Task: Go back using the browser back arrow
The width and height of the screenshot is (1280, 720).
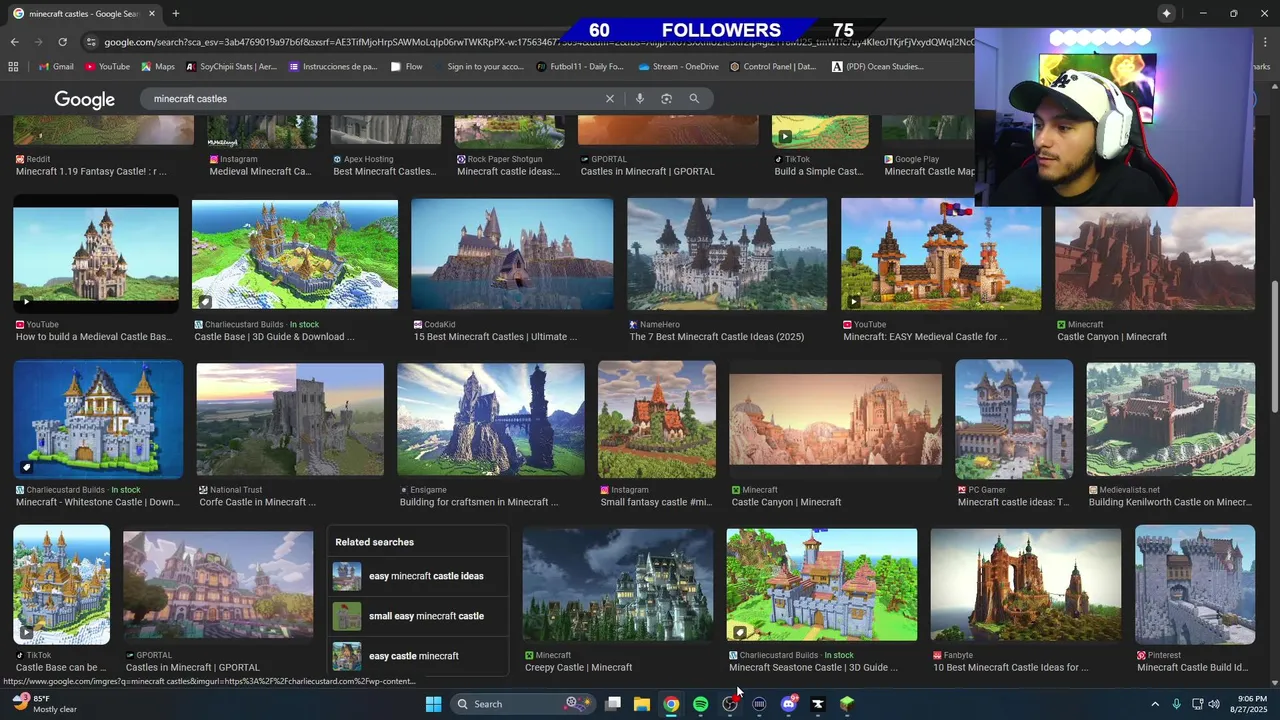Action: [14, 42]
